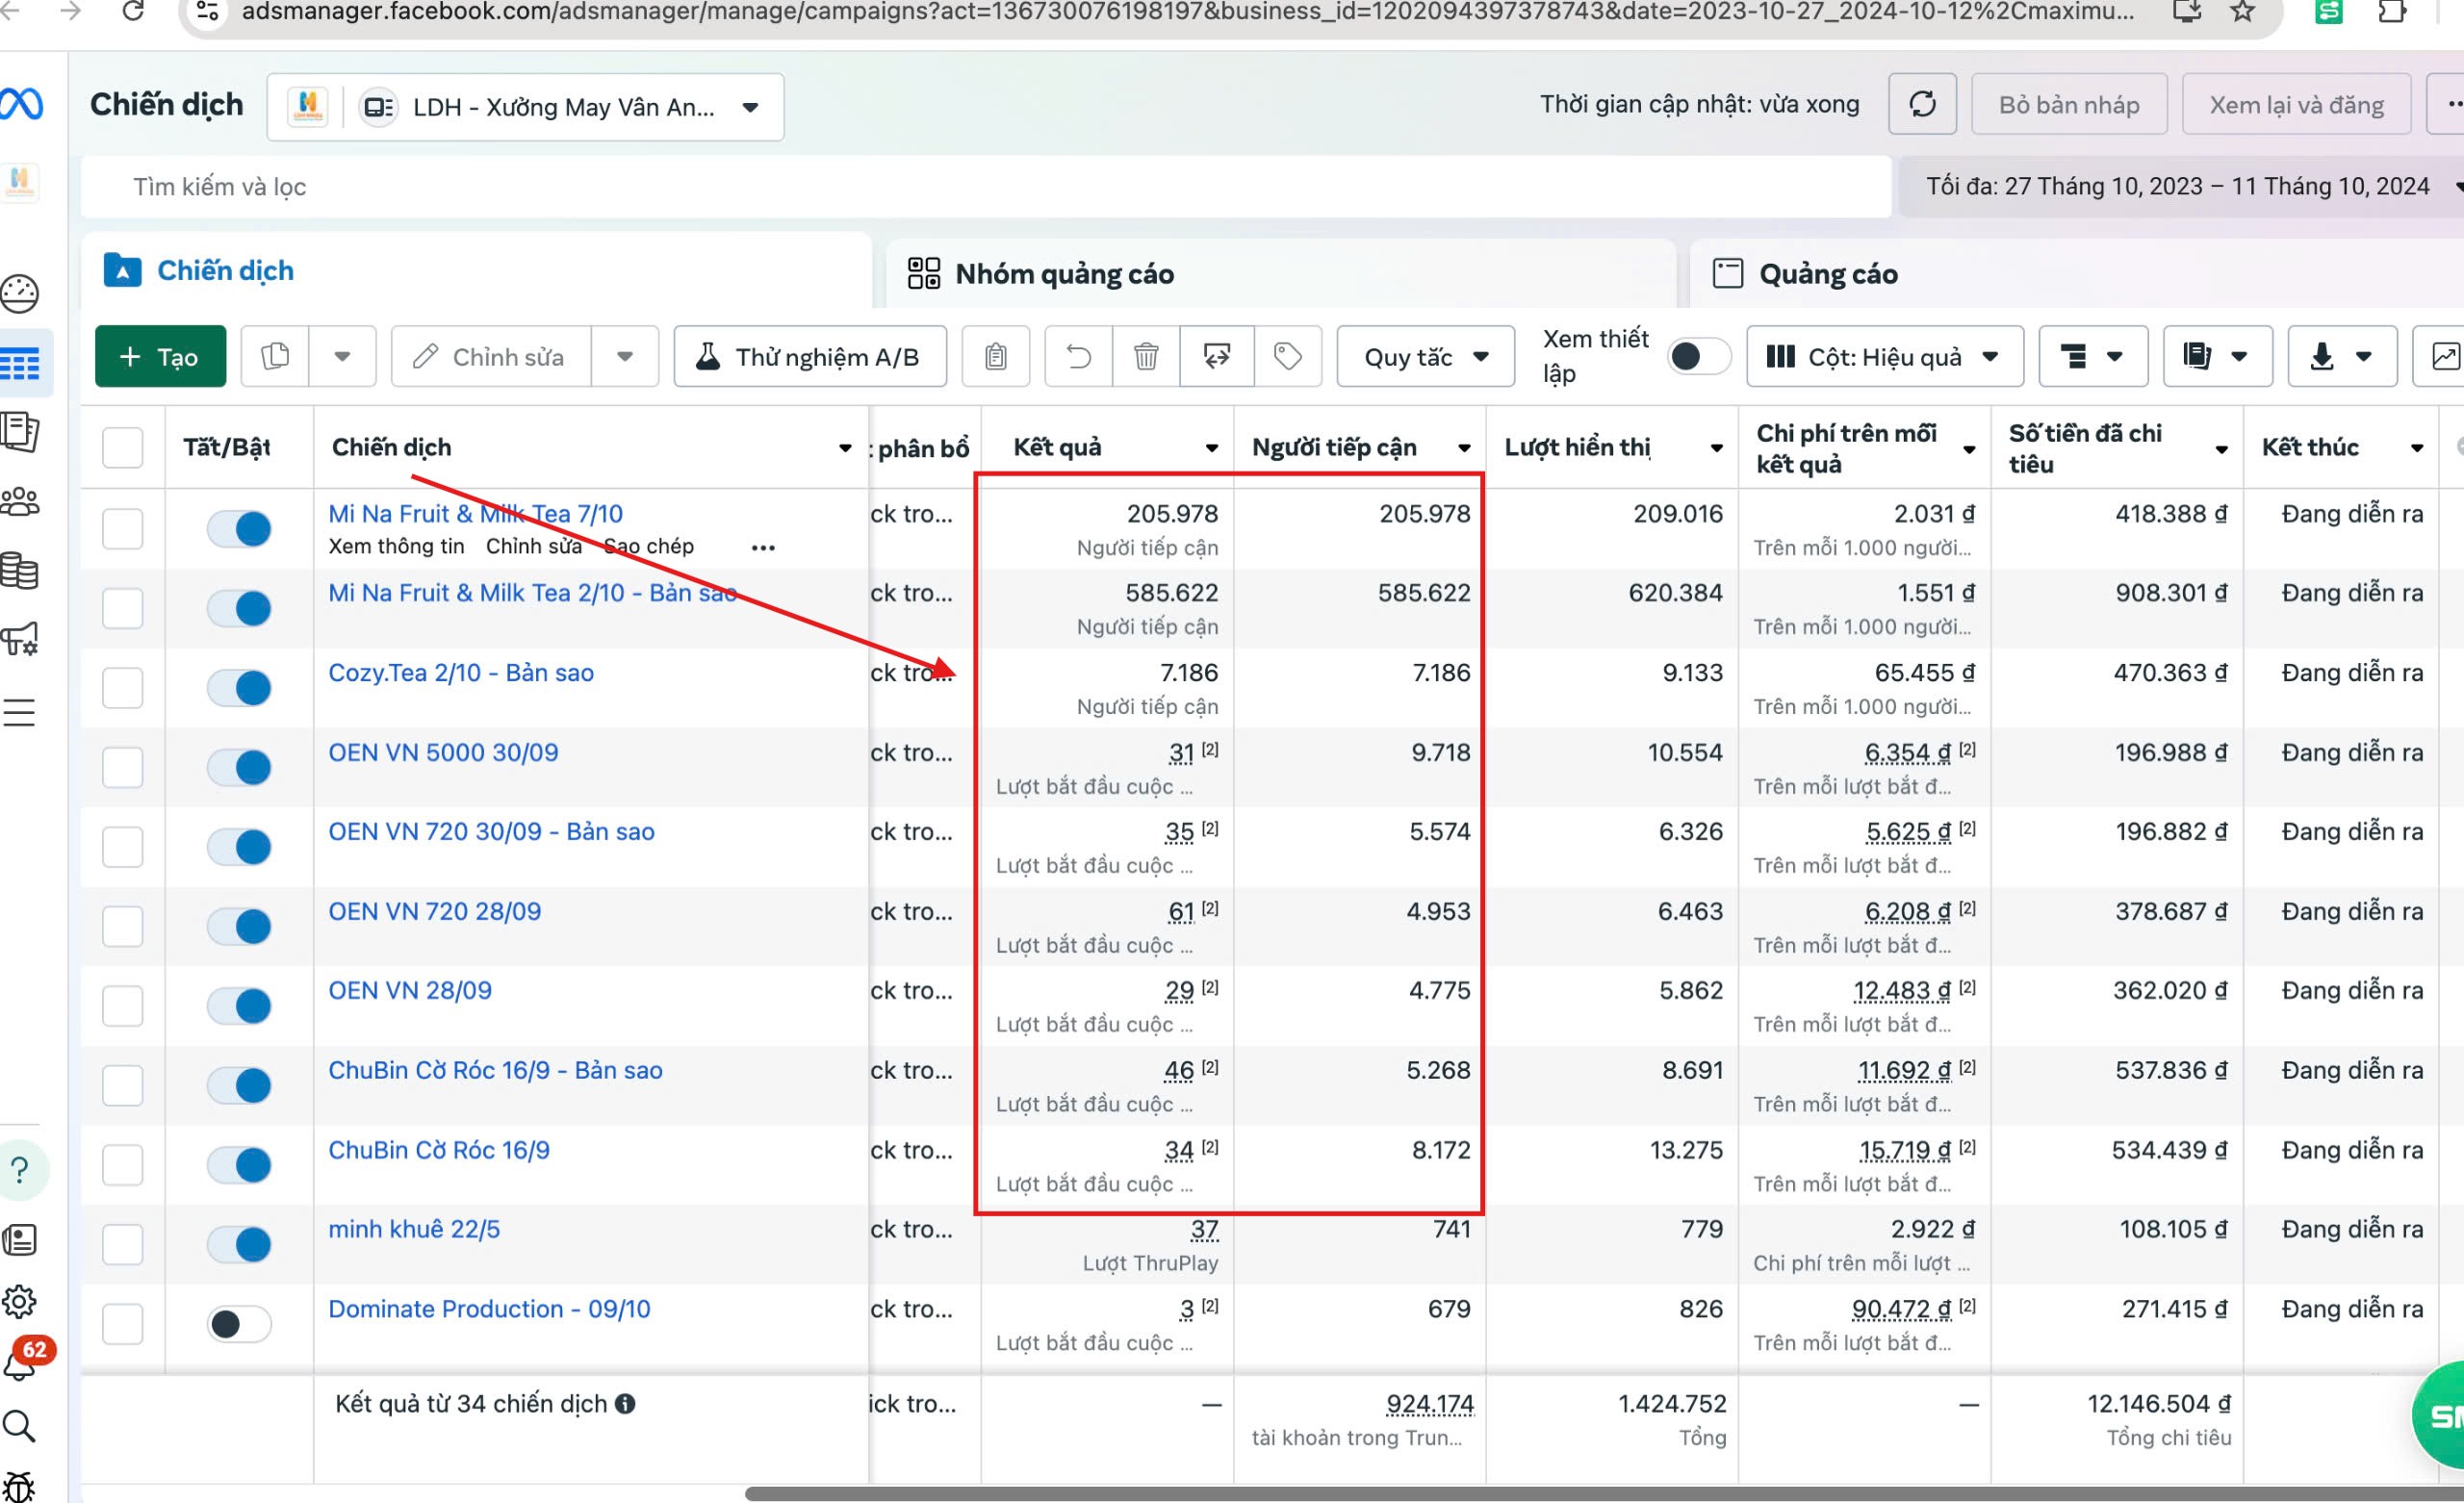This screenshot has height=1503, width=2464.
Task: Open audiences people icon in sidebar
Action: tap(20, 501)
